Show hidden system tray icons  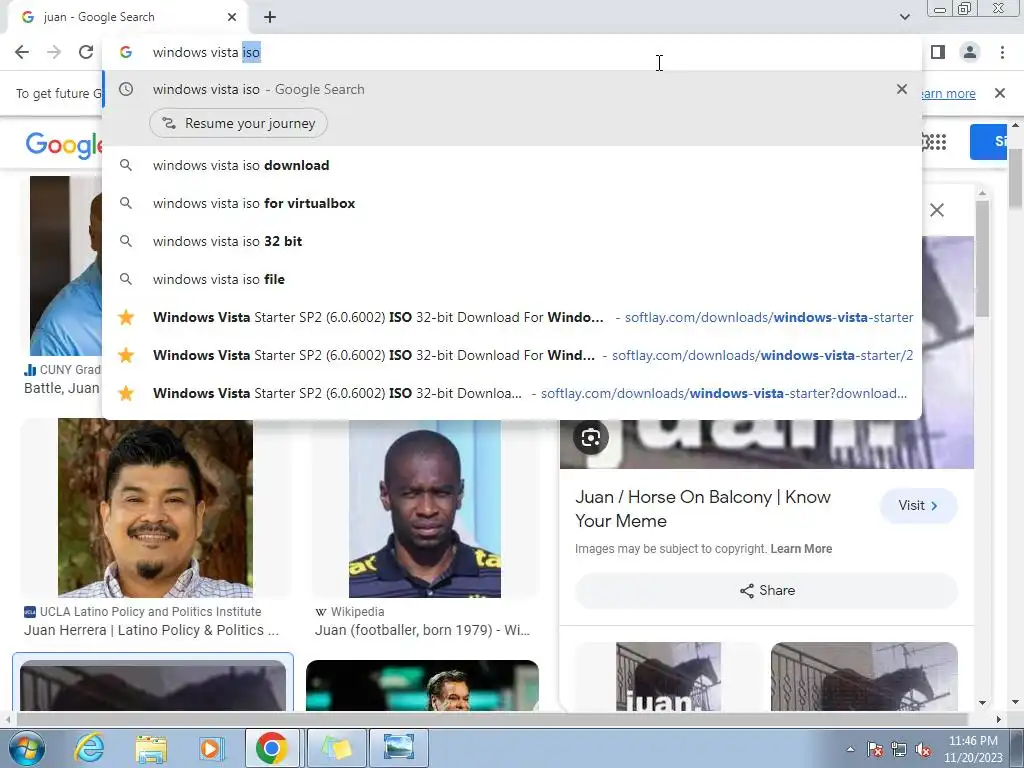[850, 749]
